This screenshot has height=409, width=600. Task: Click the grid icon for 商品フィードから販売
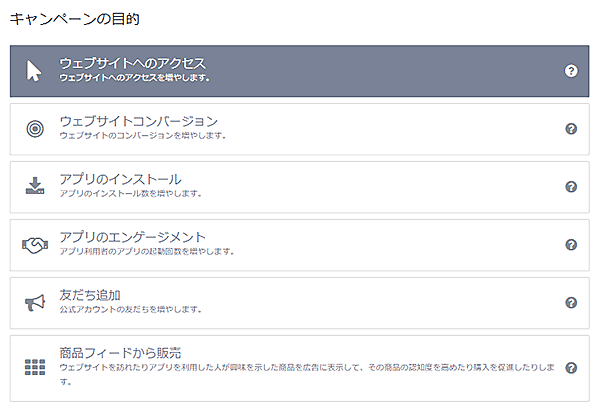coord(35,367)
